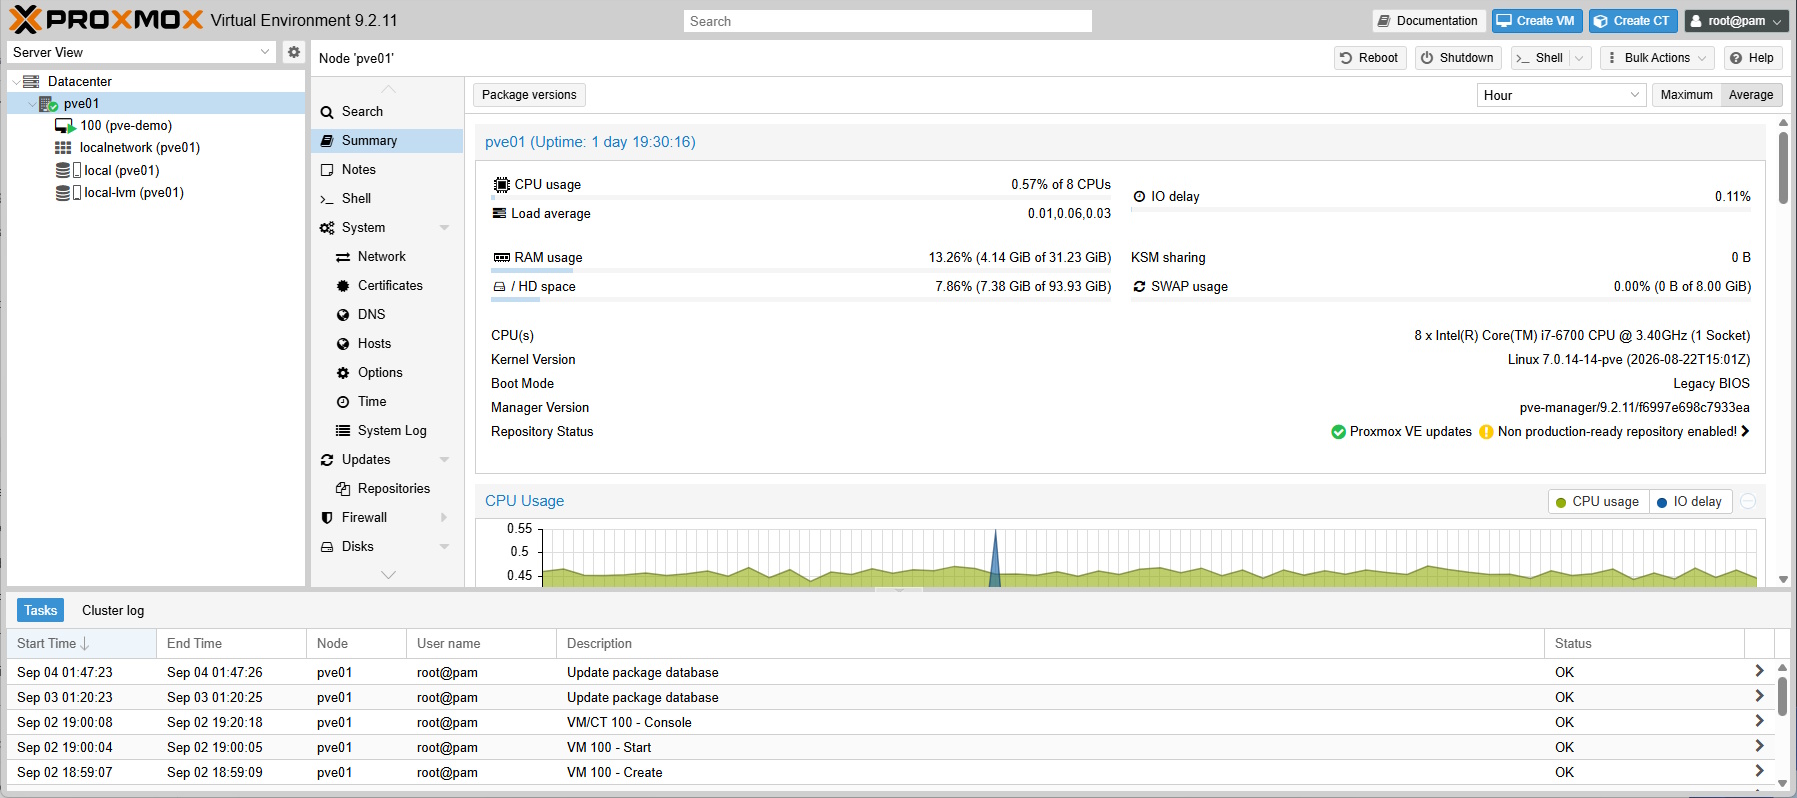The width and height of the screenshot is (1797, 798).
Task: Open the Documentation button
Action: (x=1427, y=21)
